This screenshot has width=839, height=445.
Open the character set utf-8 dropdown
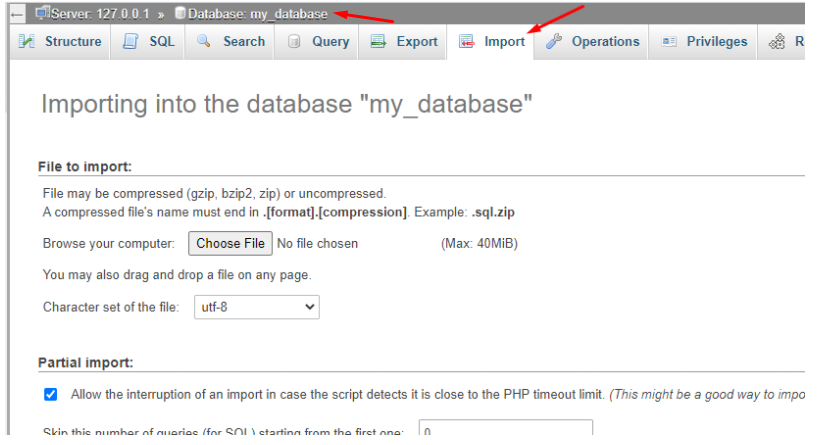pyautogui.click(x=256, y=307)
